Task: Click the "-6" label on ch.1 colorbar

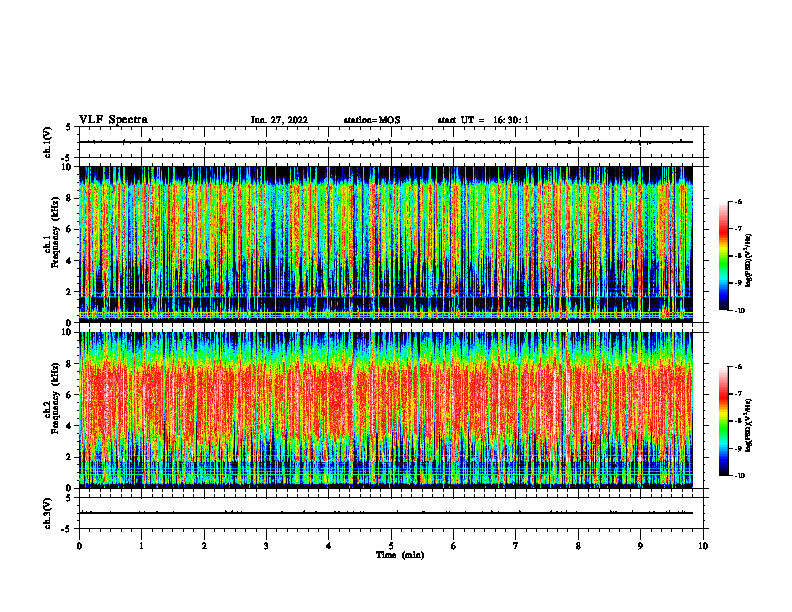Action: pos(738,202)
